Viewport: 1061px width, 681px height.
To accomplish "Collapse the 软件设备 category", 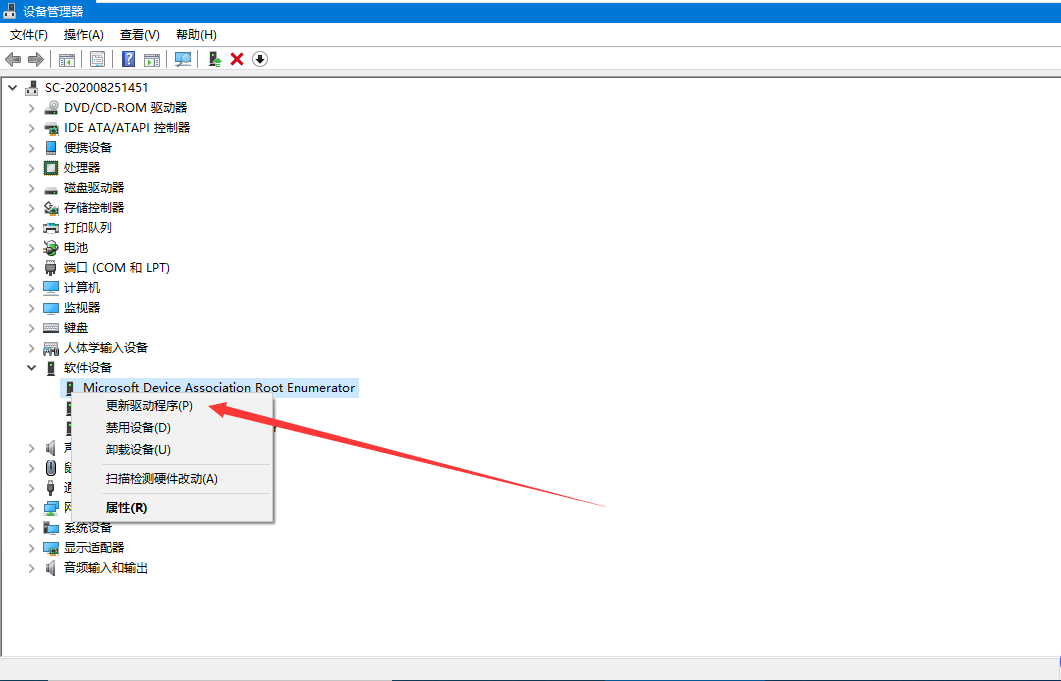I will (32, 368).
